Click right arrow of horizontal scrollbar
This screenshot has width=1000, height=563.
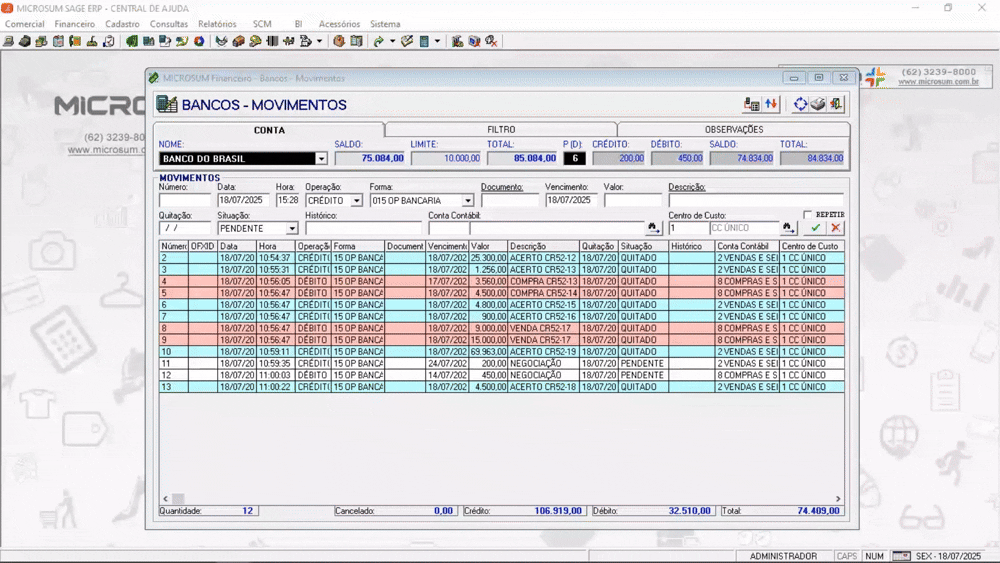838,499
